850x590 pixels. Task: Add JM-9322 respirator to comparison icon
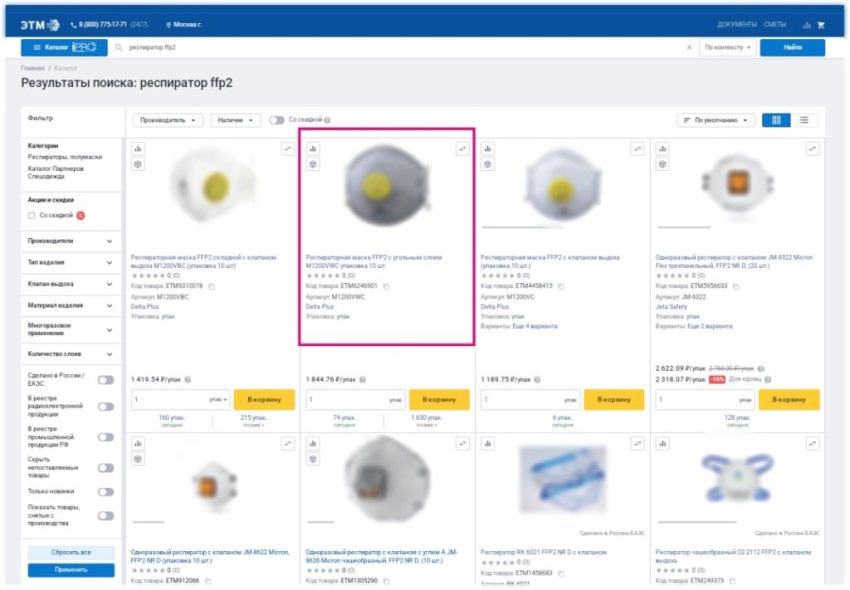662,149
